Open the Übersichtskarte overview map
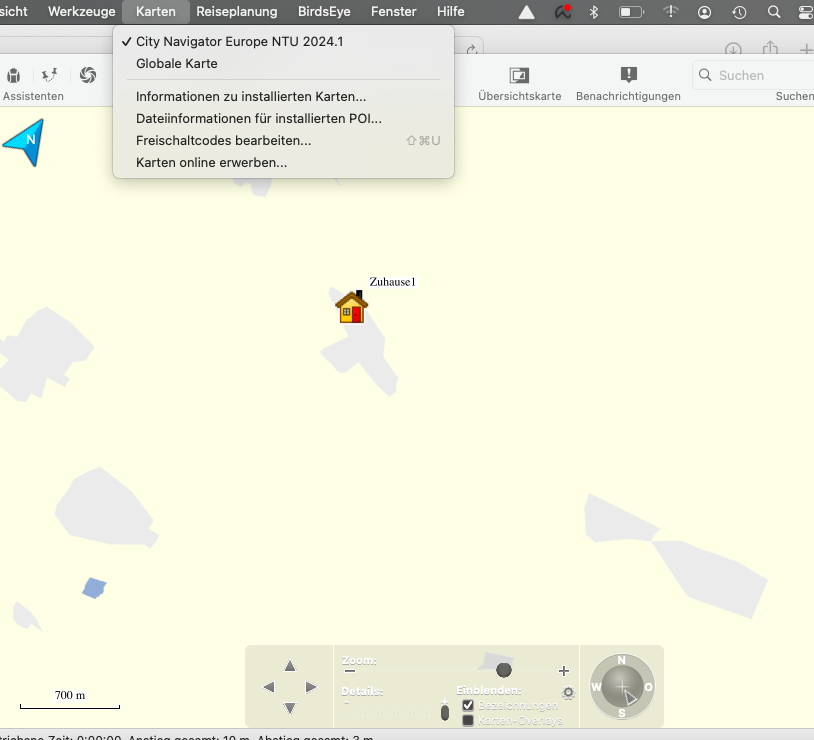The height and width of the screenshot is (740, 814). pyautogui.click(x=519, y=76)
